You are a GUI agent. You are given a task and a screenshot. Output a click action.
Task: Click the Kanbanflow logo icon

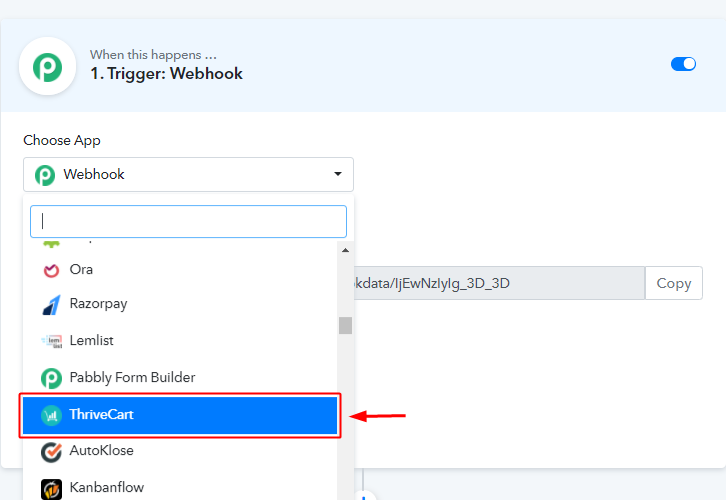51,489
